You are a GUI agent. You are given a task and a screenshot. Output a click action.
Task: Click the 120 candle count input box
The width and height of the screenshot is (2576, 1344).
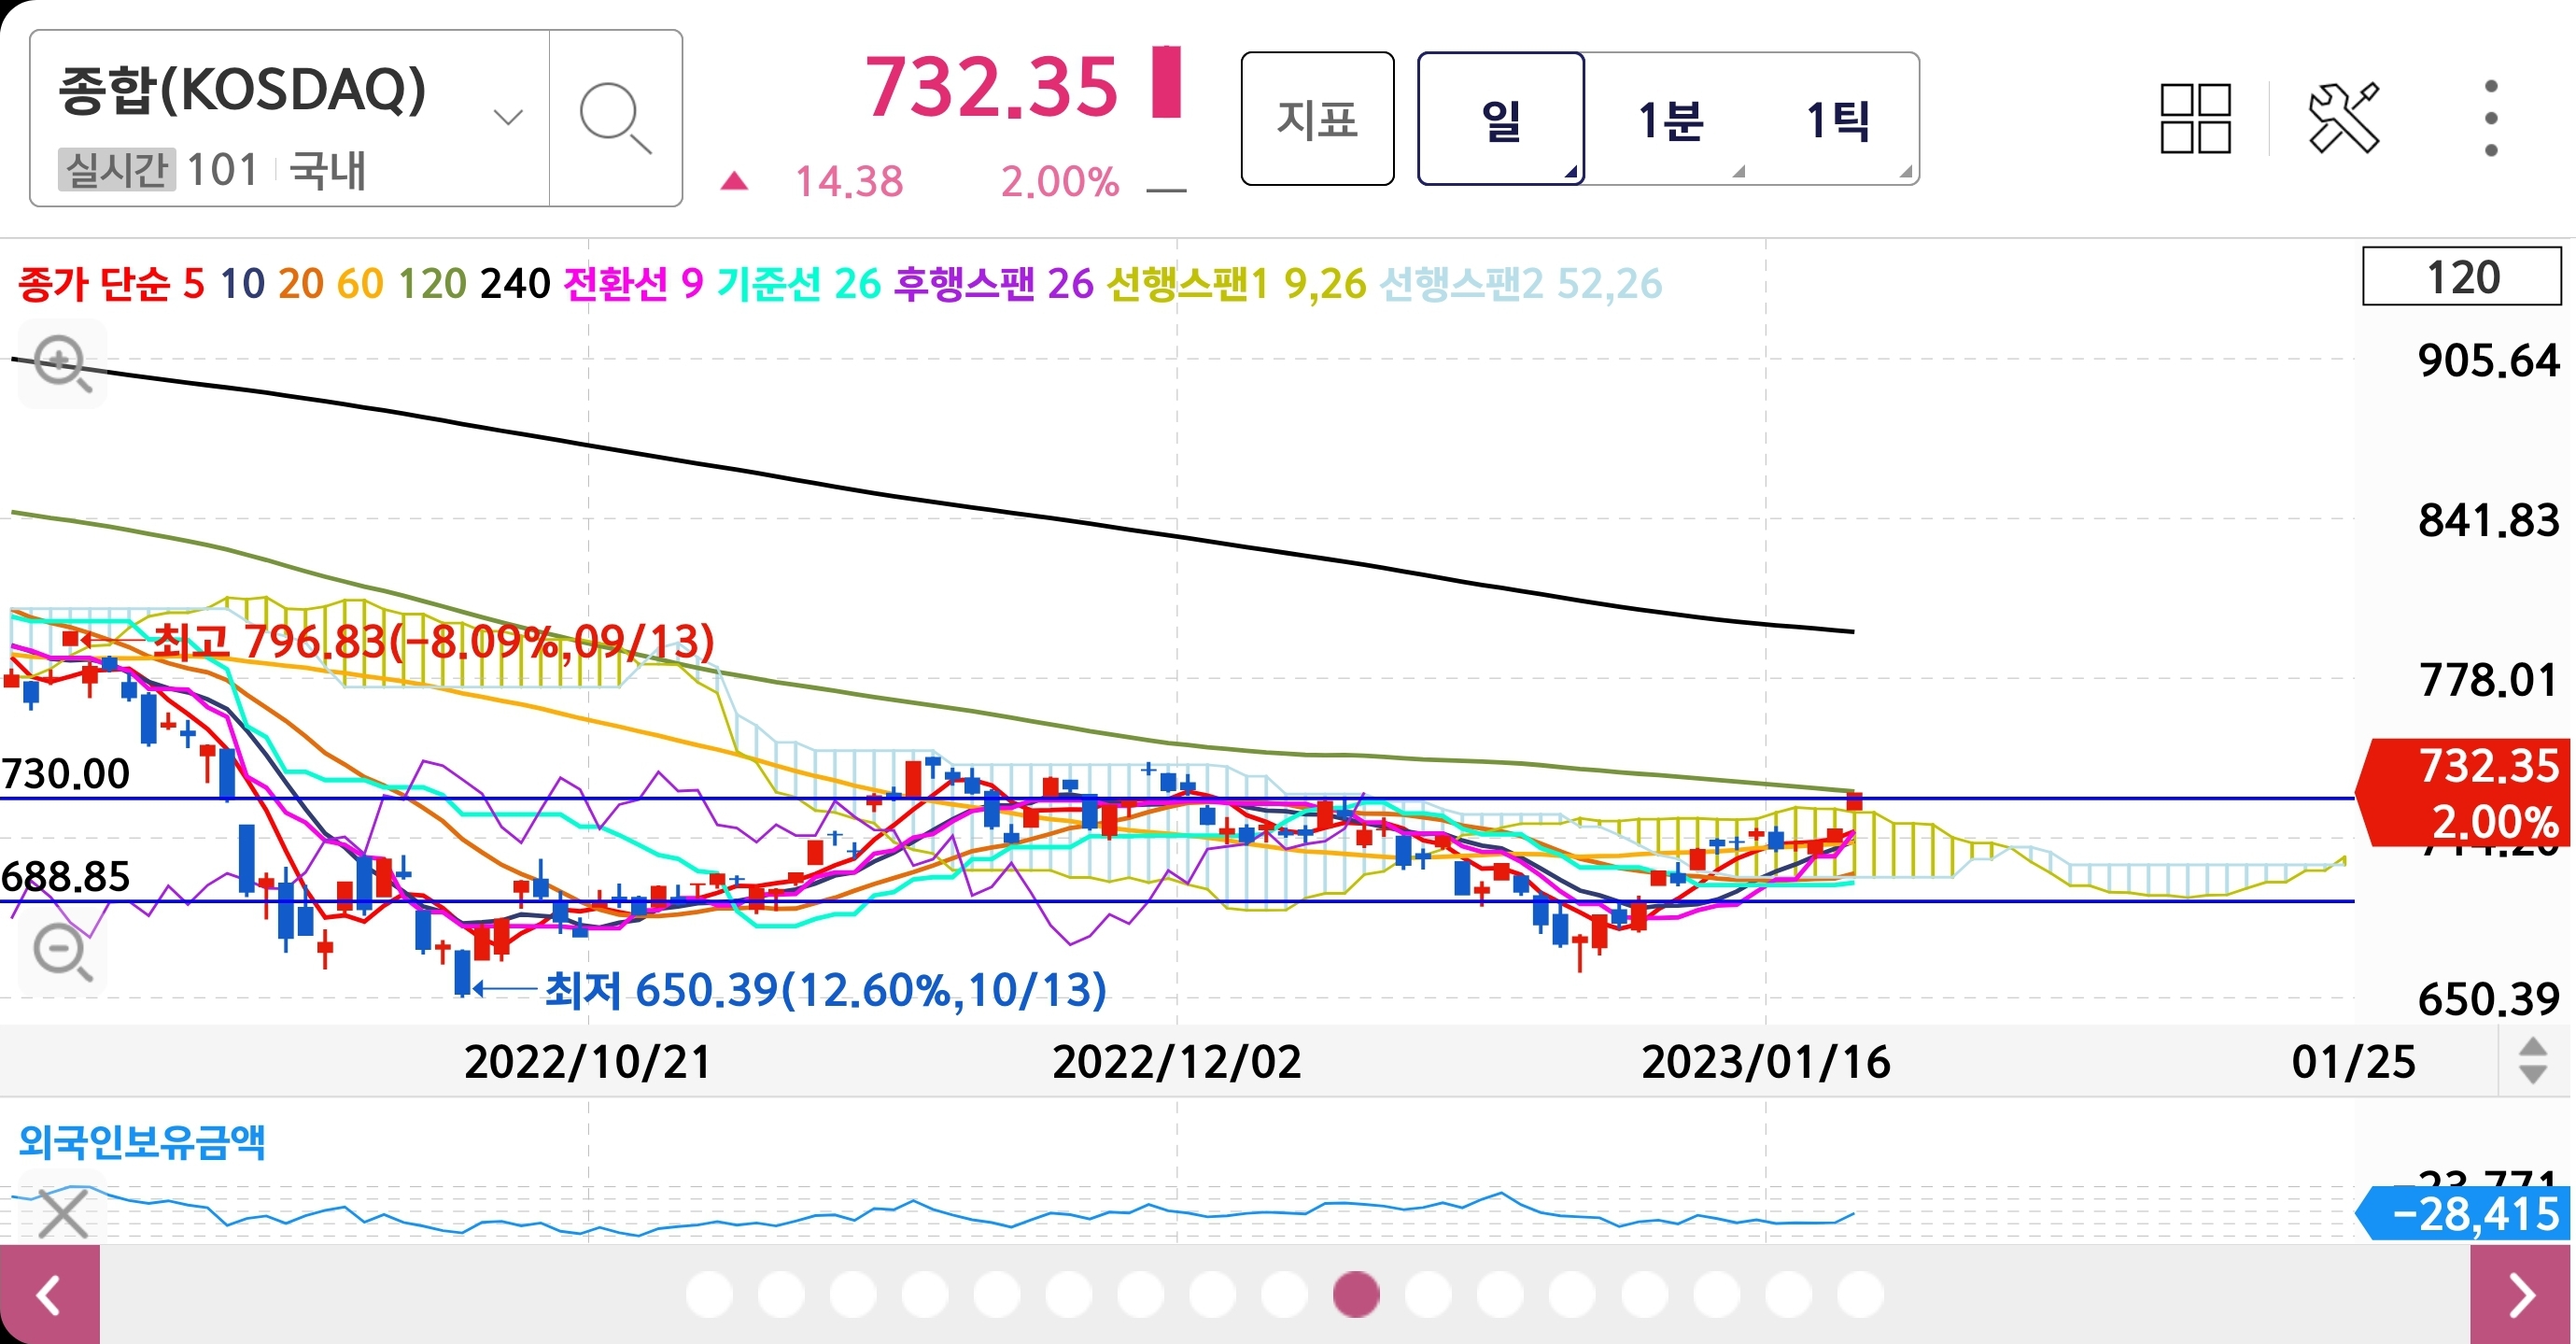click(x=2461, y=277)
